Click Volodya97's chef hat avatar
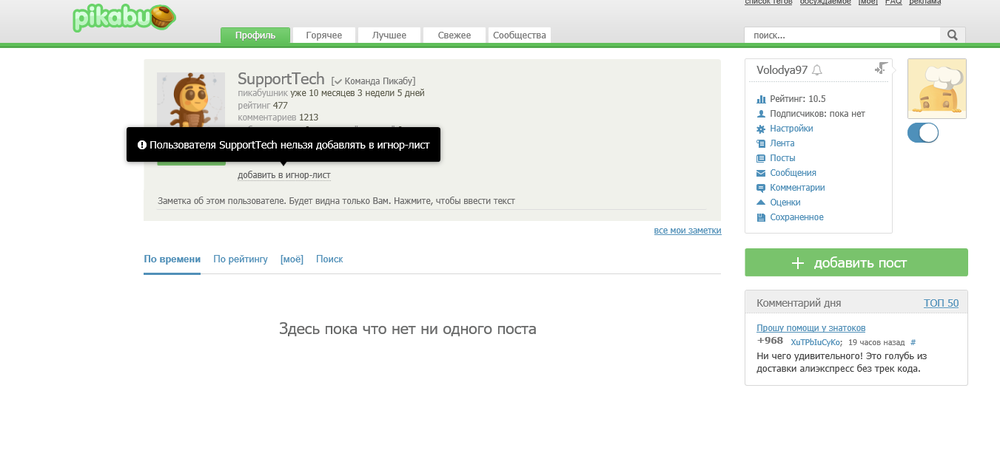The height and width of the screenshot is (456, 1000). coord(937,89)
